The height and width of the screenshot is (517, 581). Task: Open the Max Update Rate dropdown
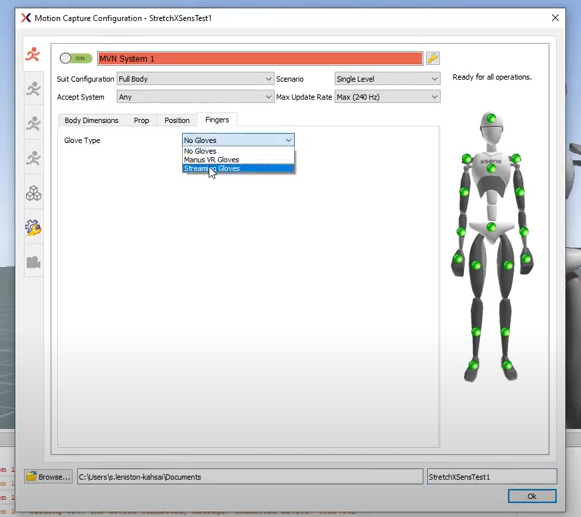[x=387, y=97]
